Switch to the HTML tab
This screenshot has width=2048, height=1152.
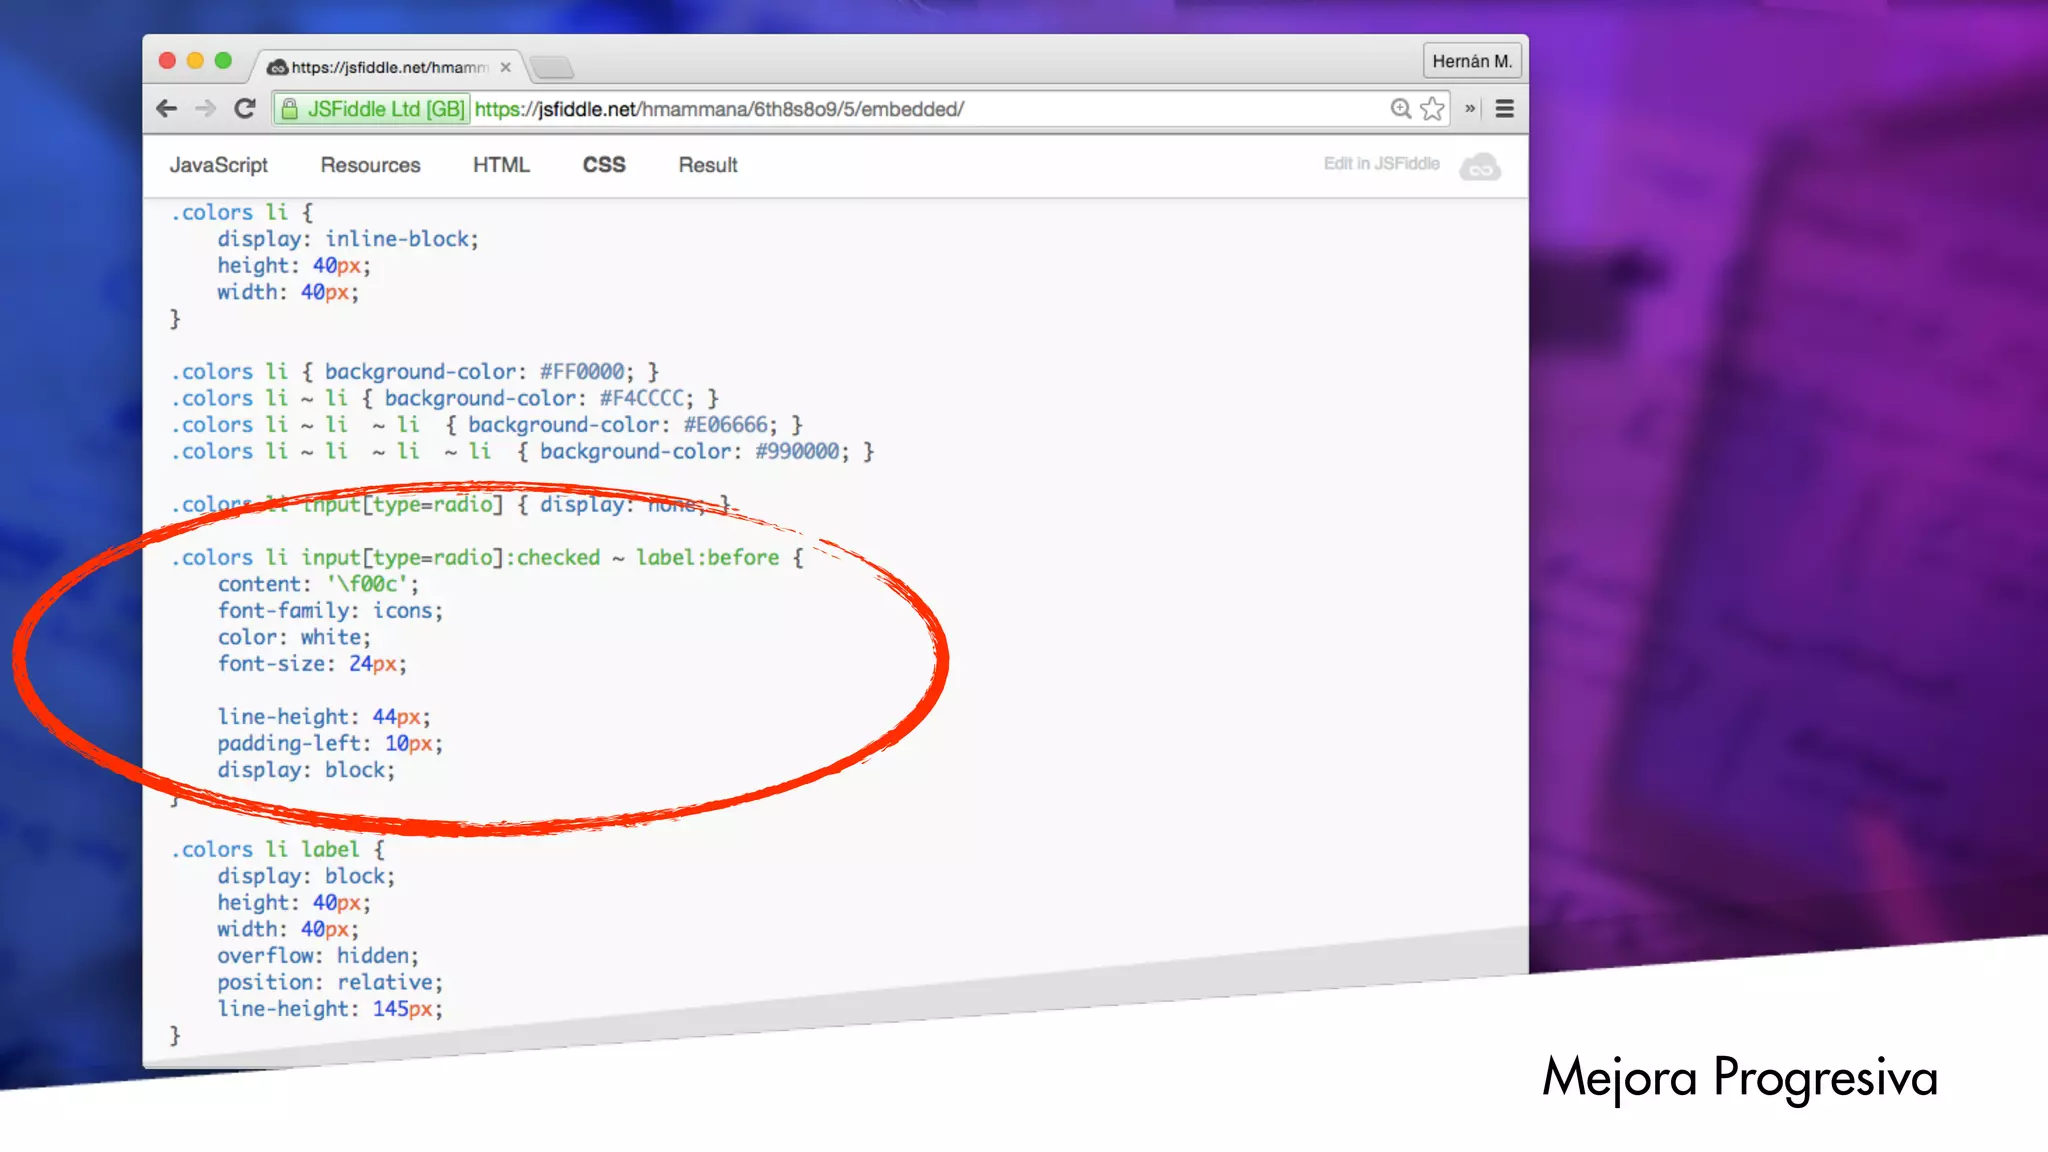pyautogui.click(x=501, y=165)
